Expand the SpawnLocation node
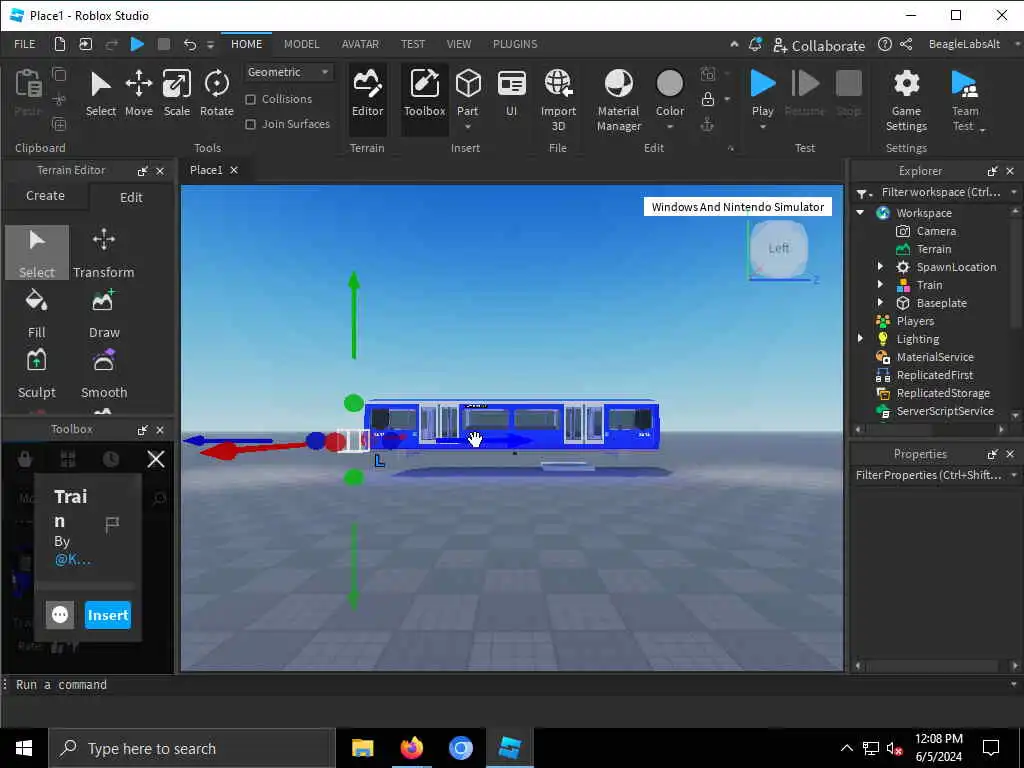The height and width of the screenshot is (768, 1024). click(x=880, y=266)
